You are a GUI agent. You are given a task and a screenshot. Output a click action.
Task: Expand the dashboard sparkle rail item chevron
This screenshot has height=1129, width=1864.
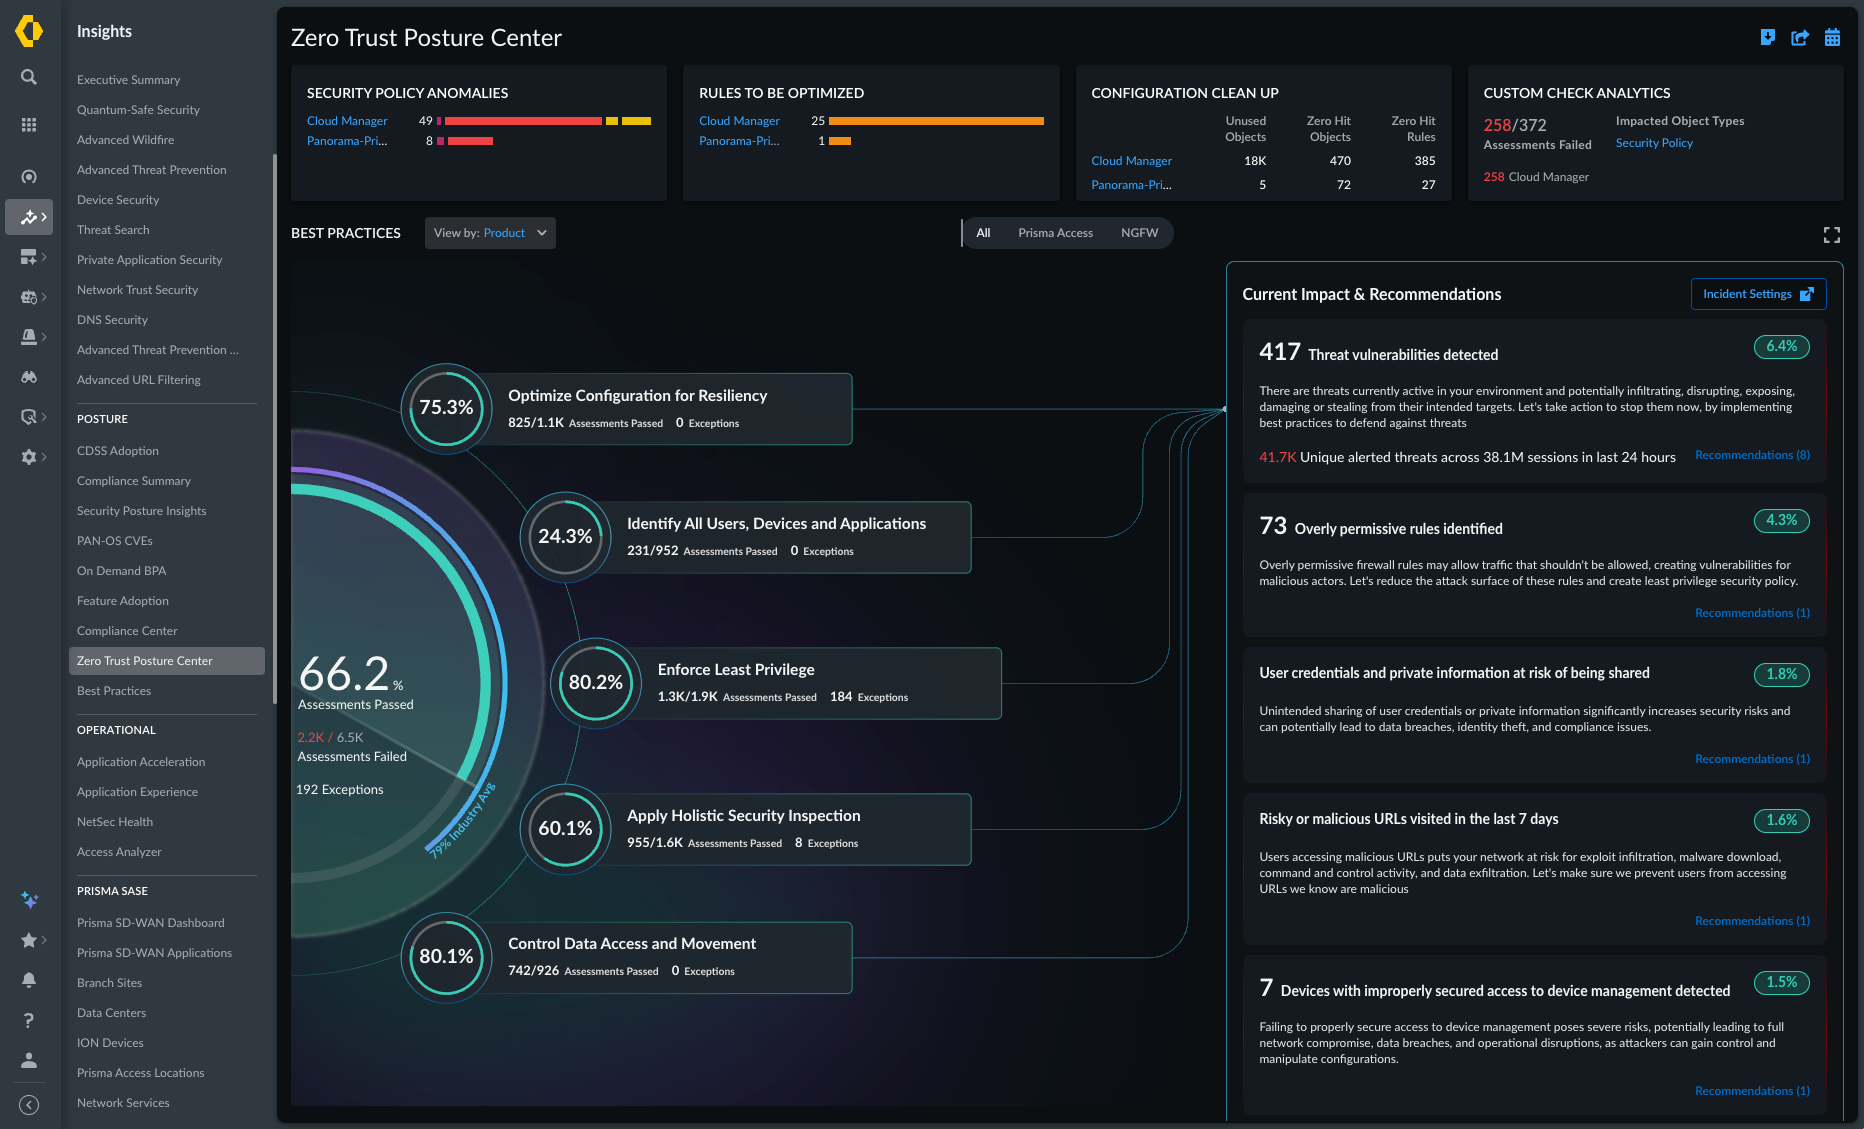coord(44,257)
